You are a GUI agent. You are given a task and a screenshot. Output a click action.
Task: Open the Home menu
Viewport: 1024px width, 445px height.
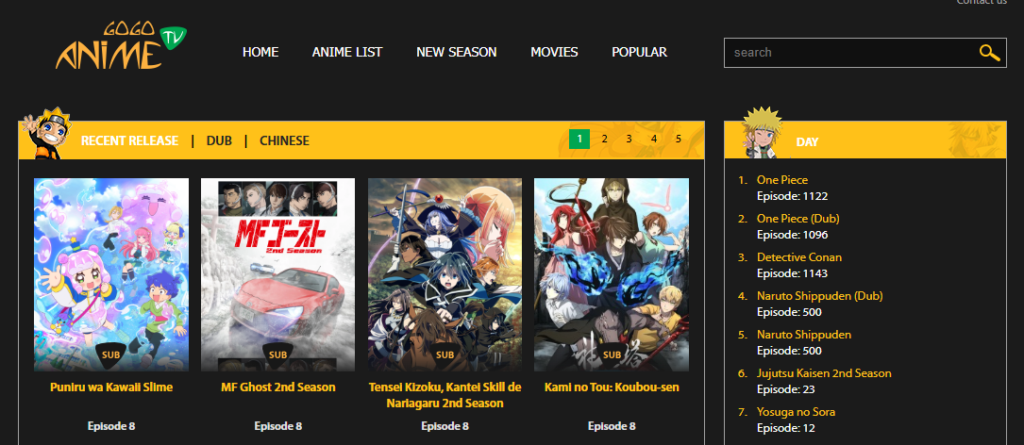coord(261,52)
